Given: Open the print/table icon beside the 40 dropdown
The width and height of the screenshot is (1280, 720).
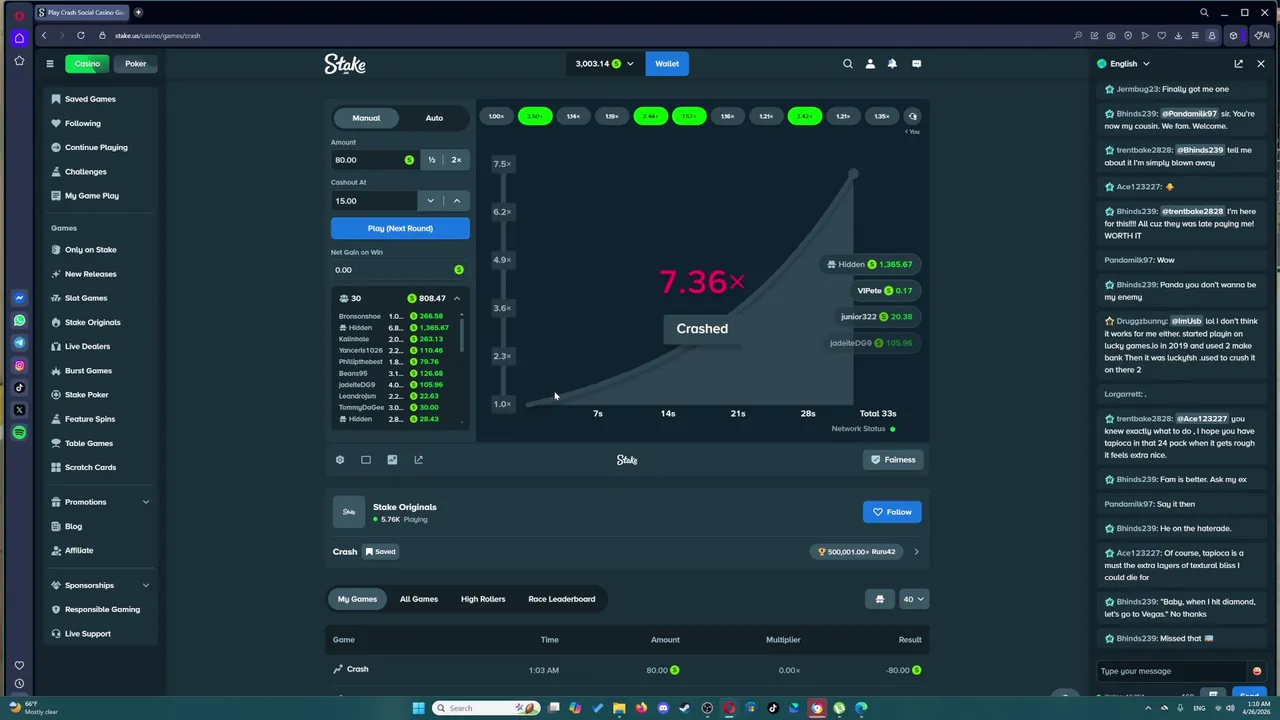Looking at the screenshot, I should pos(880,599).
